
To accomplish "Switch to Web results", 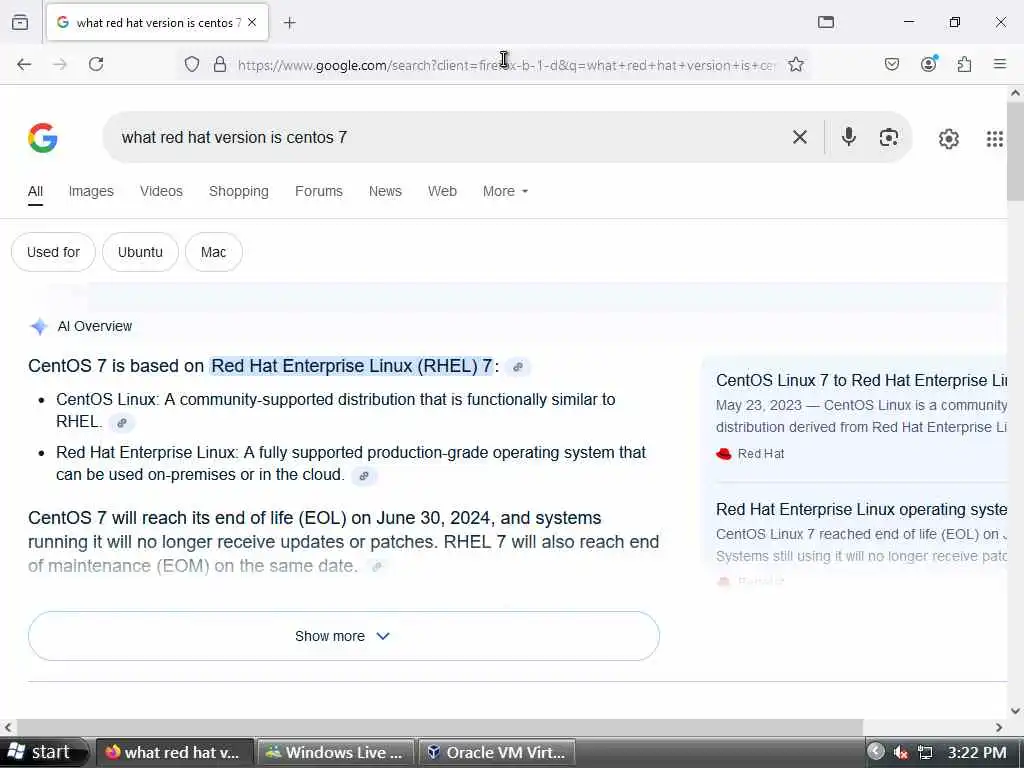I will (442, 191).
